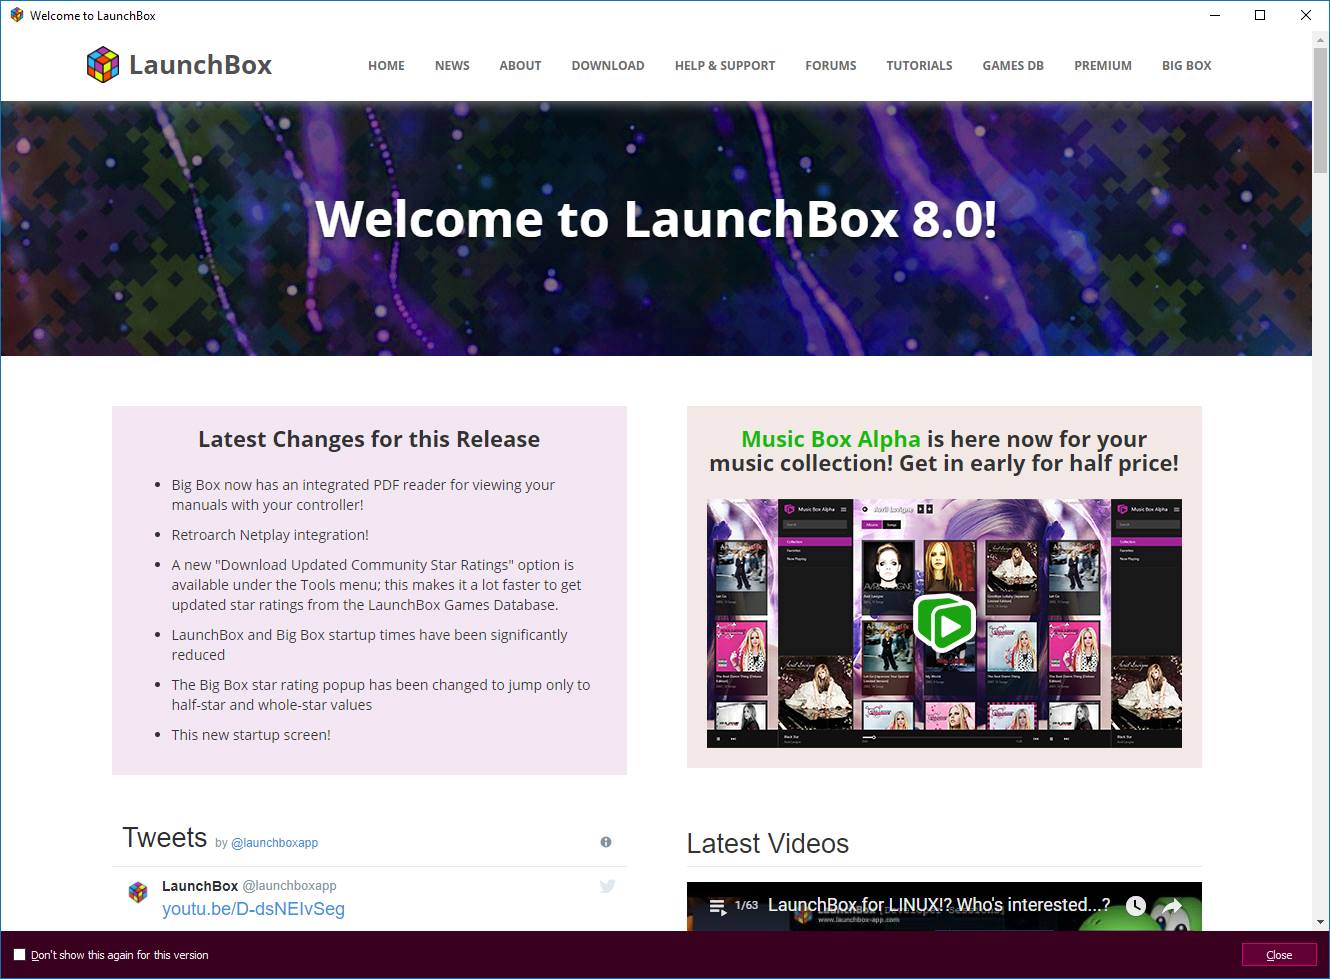Click the Watch Later clock icon
This screenshot has width=1330, height=979.
point(1136,906)
